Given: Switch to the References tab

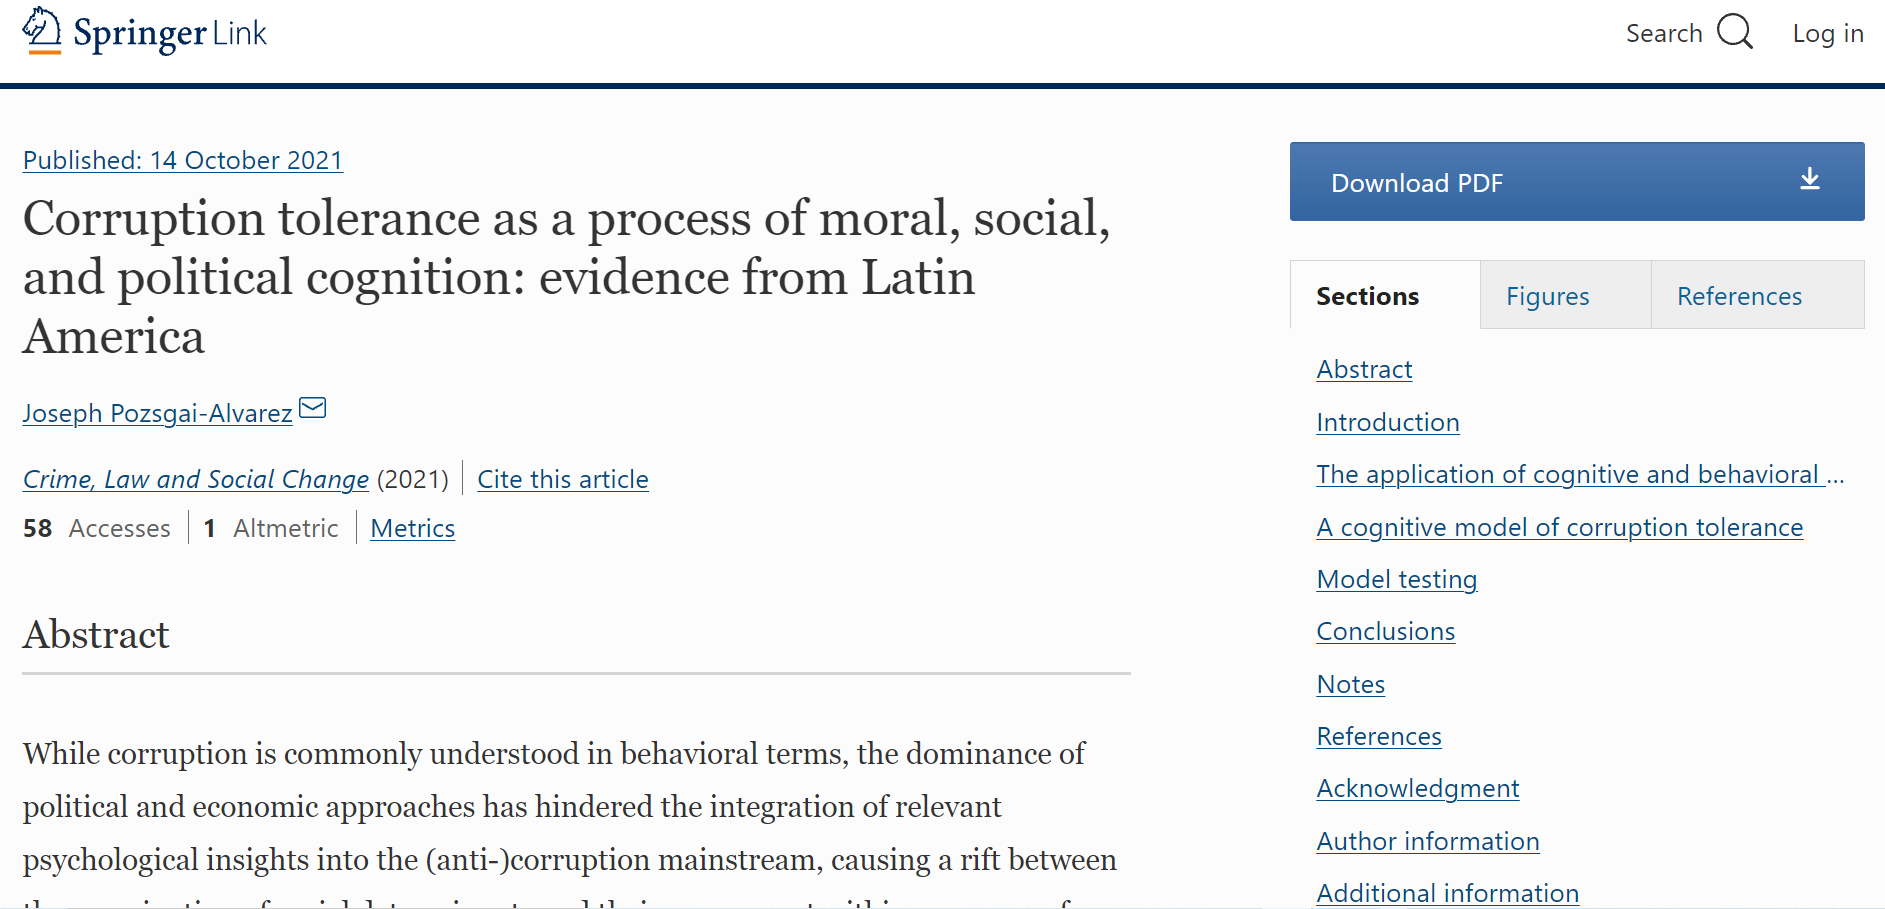Looking at the screenshot, I should (1739, 295).
